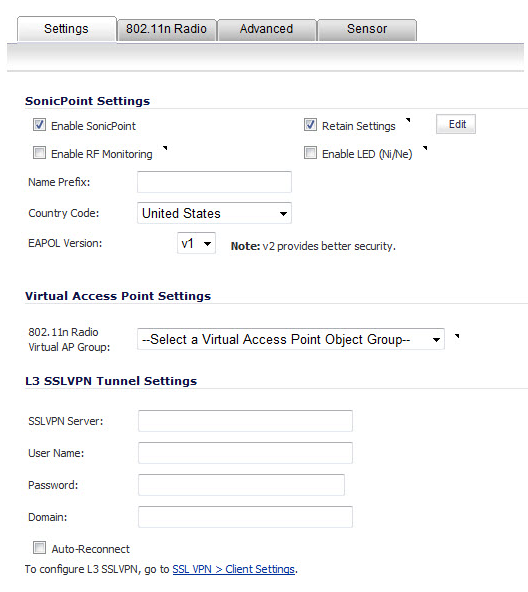This screenshot has height=592, width=528.
Task: Click tooltip arrow beside Enable LED (Ni/Ne)
Action: 425,148
